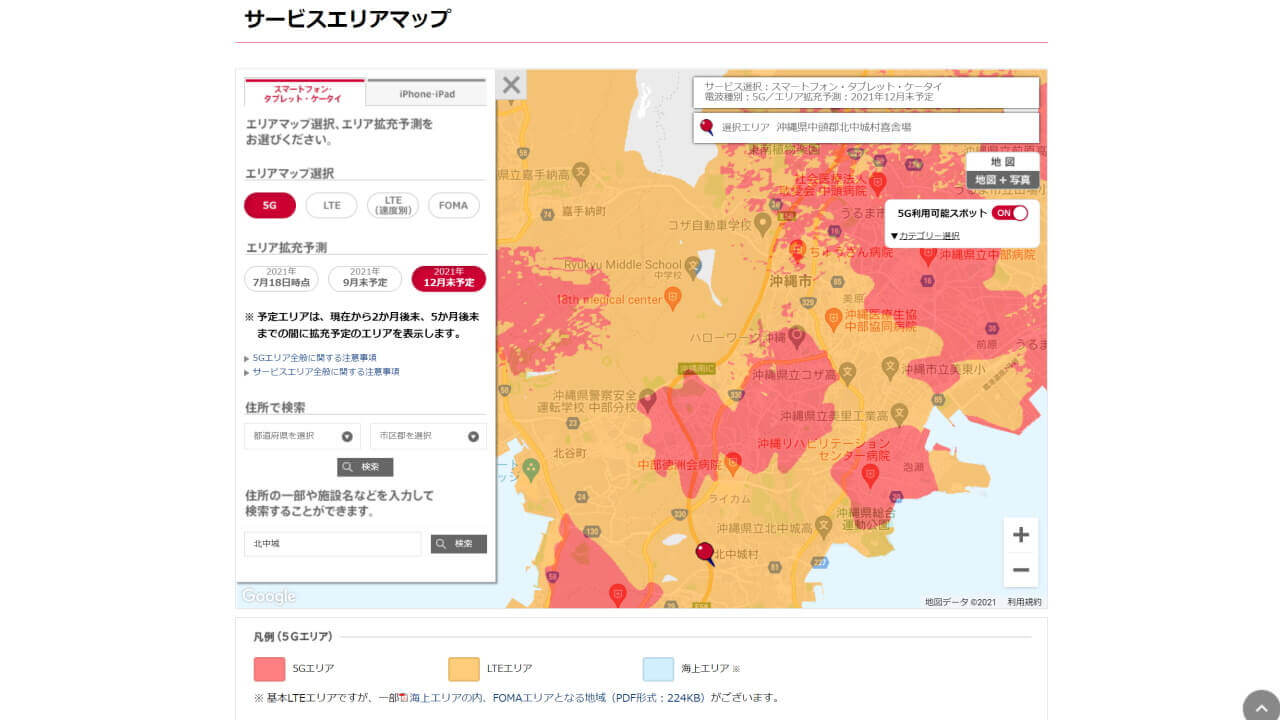Close the side panel with the X icon
Screen dimensions: 1280x720
point(511,84)
